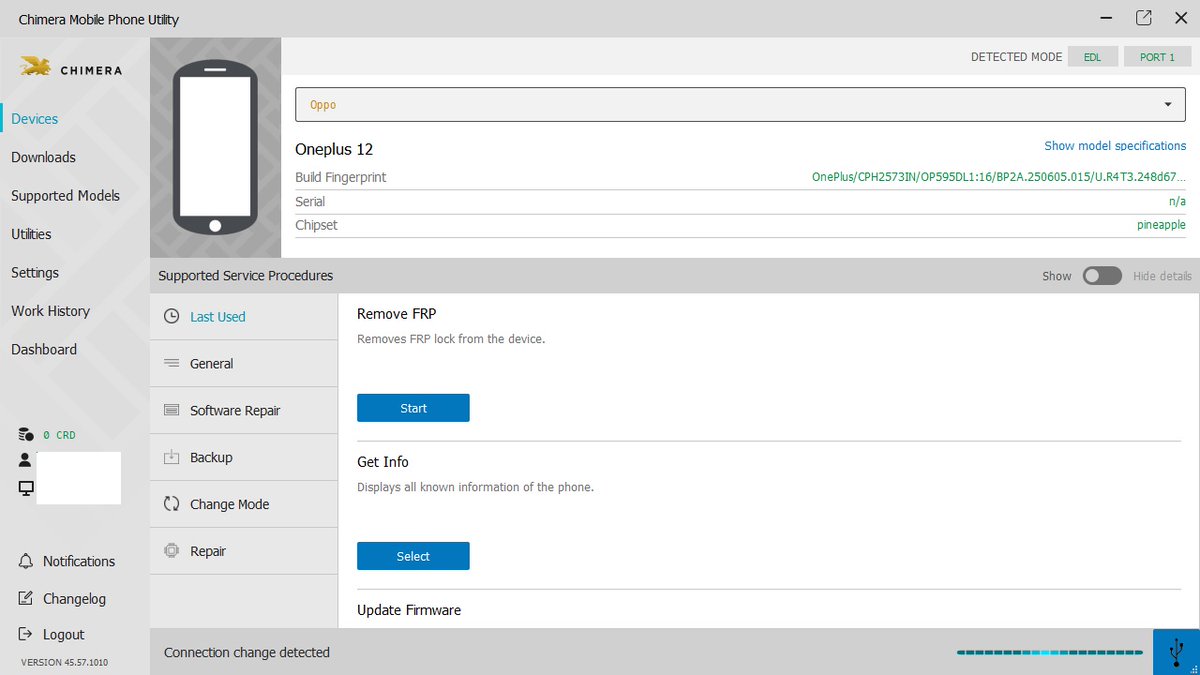
Task: Select the Repair procedures tab
Action: click(x=244, y=551)
